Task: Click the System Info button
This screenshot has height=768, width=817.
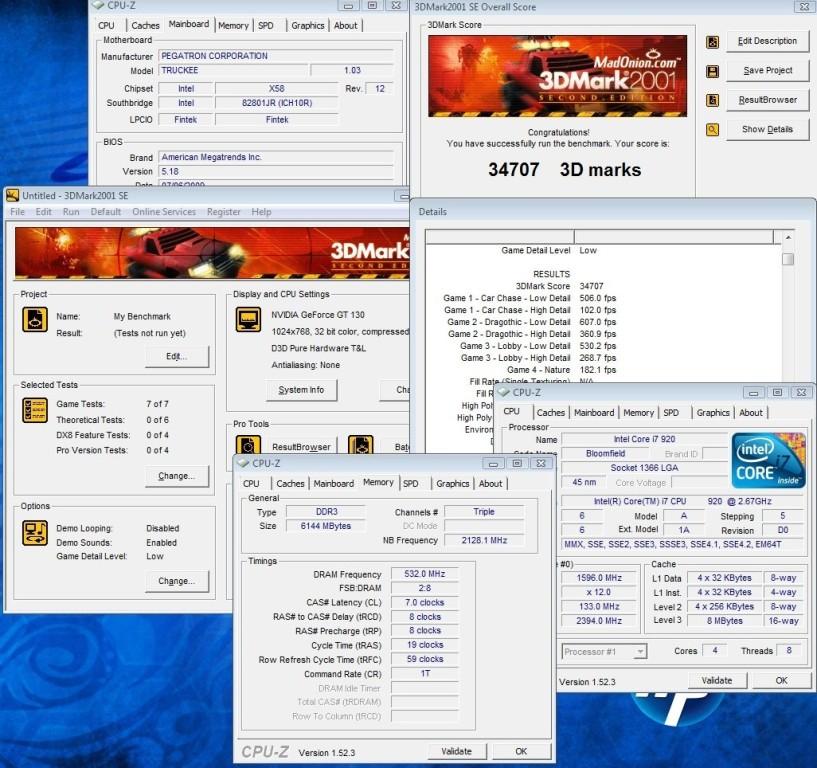Action: coord(301,390)
